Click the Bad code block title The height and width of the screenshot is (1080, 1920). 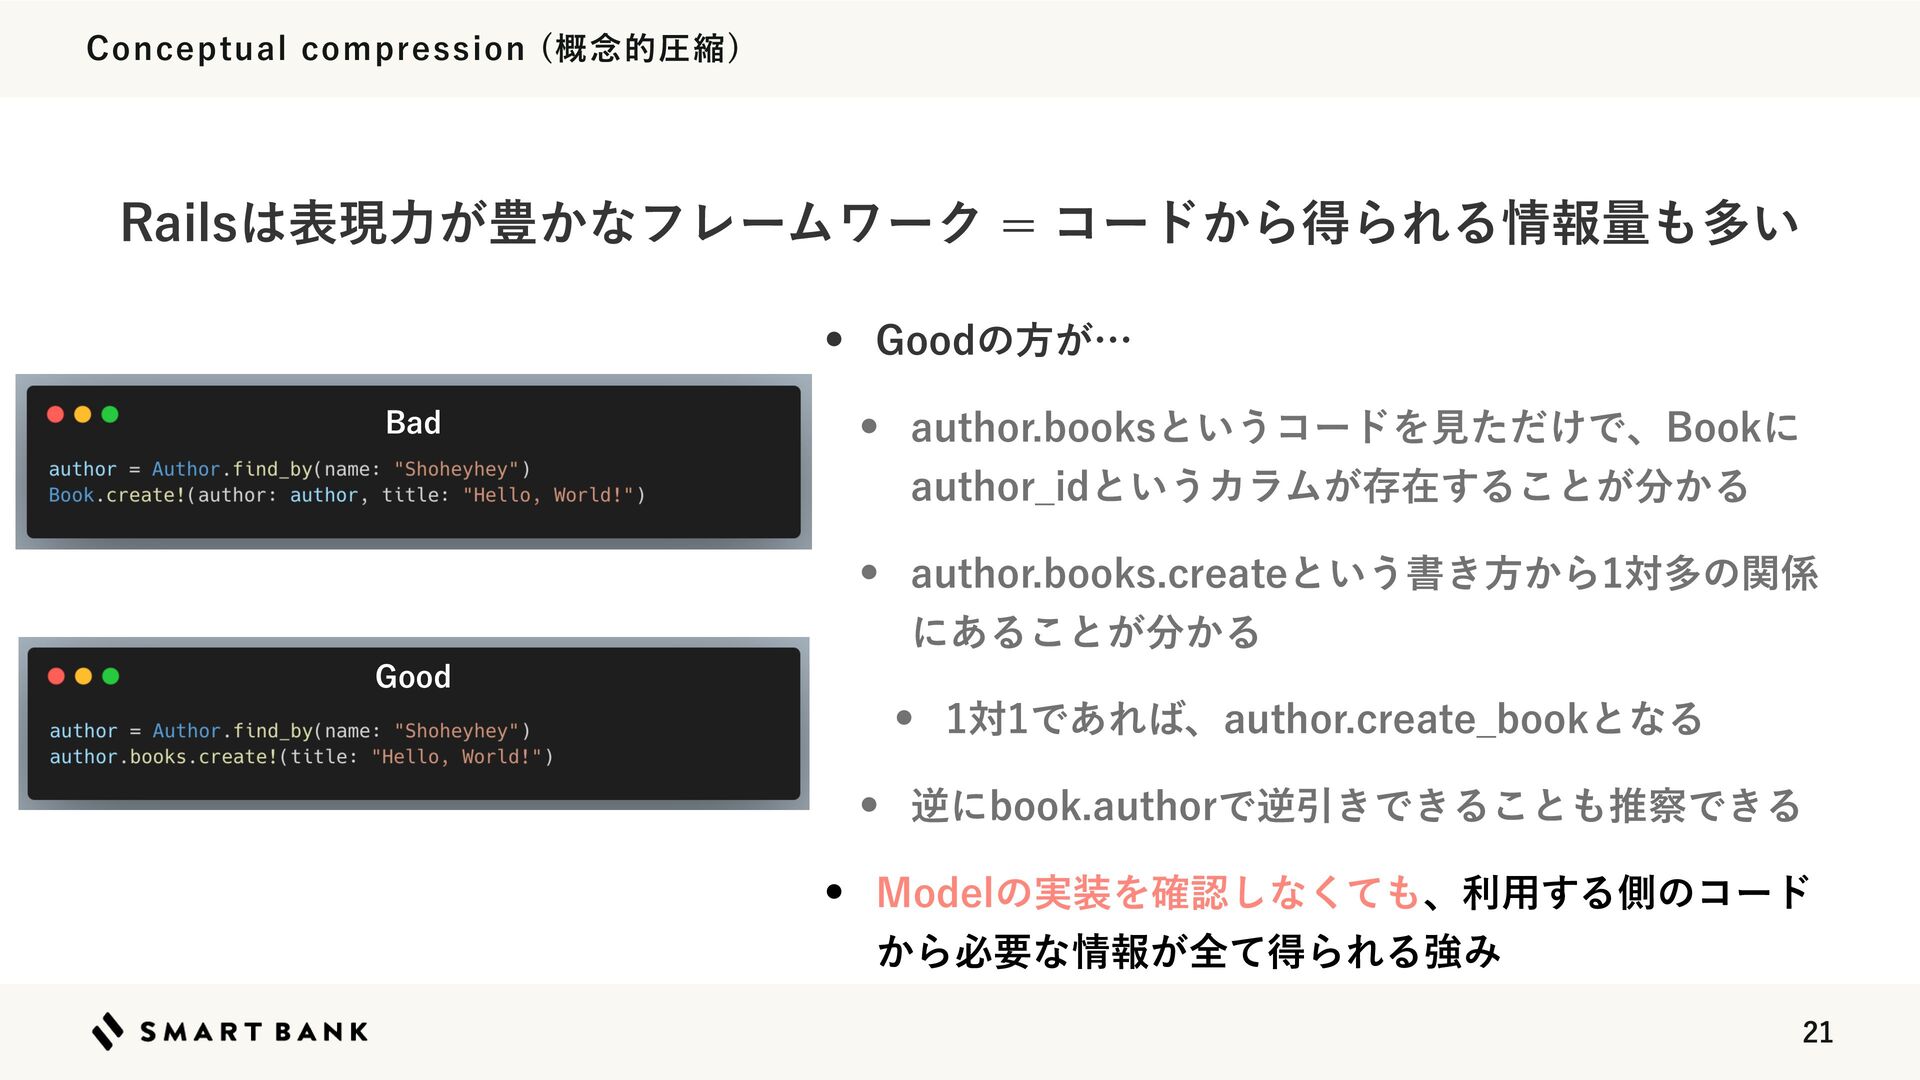tap(413, 422)
